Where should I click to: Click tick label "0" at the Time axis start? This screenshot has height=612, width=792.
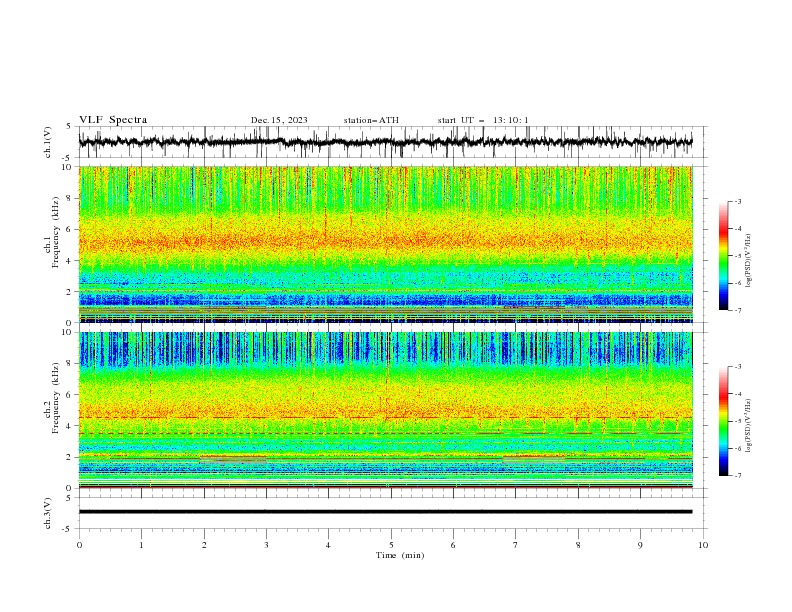pyautogui.click(x=79, y=545)
